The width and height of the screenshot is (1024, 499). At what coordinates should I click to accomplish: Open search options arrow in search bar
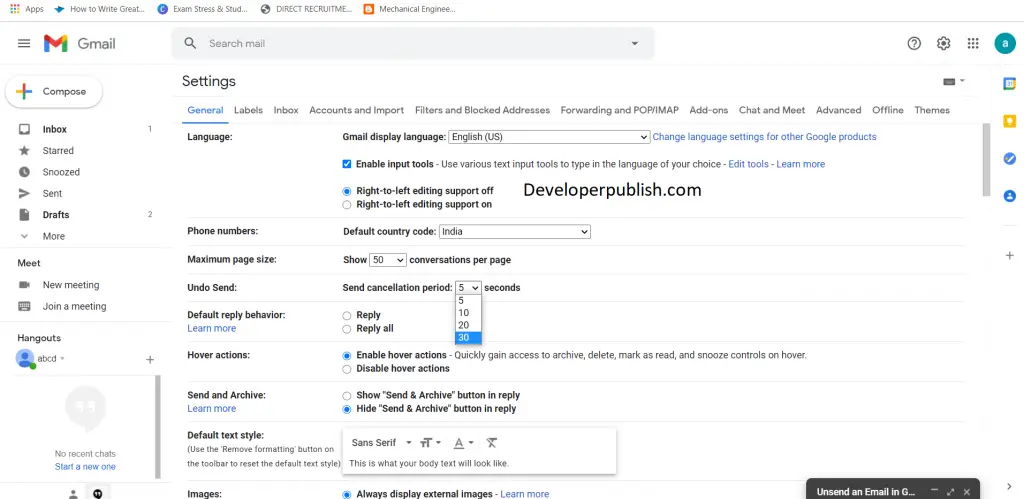(634, 43)
